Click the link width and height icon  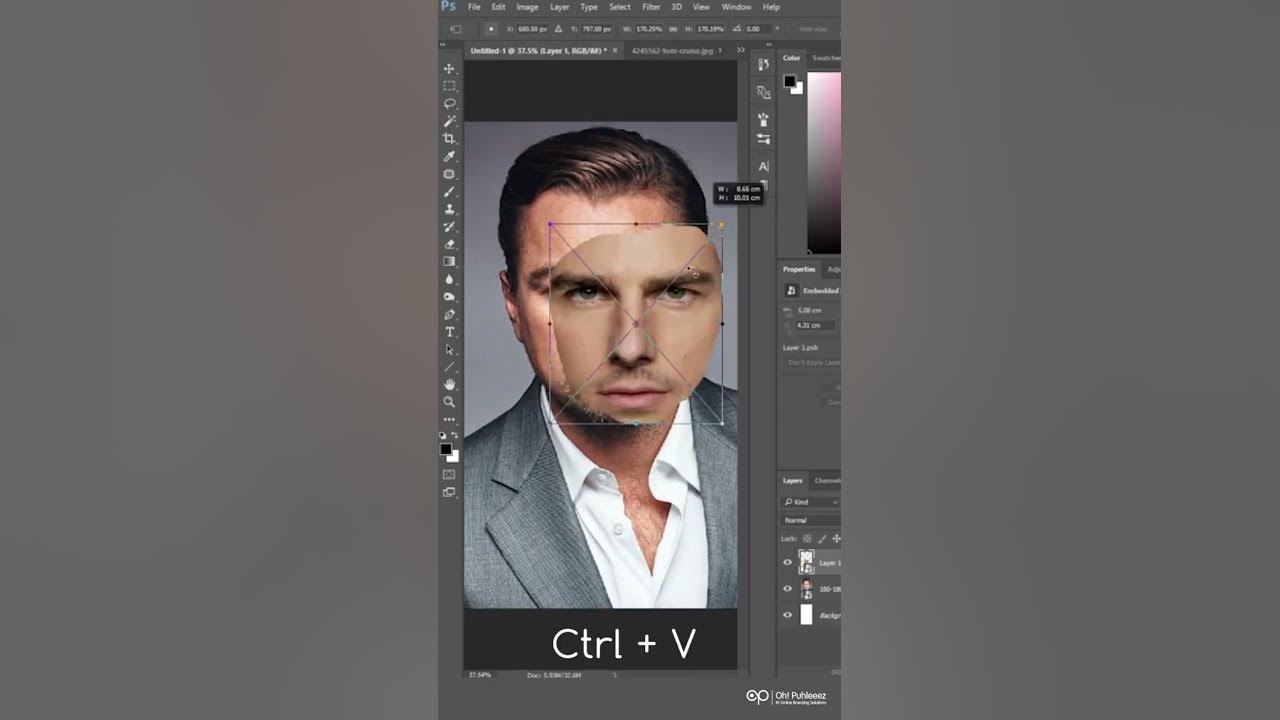673,29
